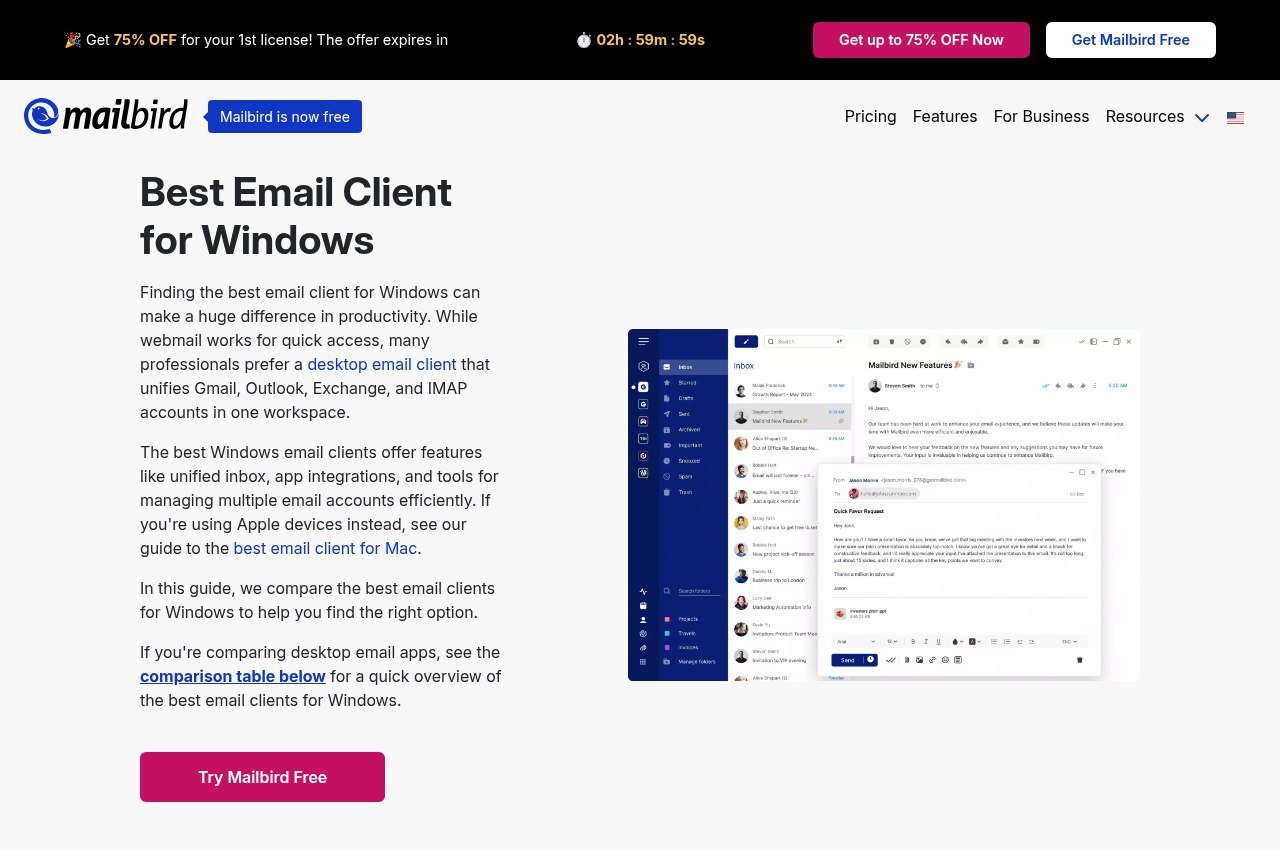Click the Mailbird is now free badge
Image resolution: width=1280 pixels, height=850 pixels.
point(285,116)
